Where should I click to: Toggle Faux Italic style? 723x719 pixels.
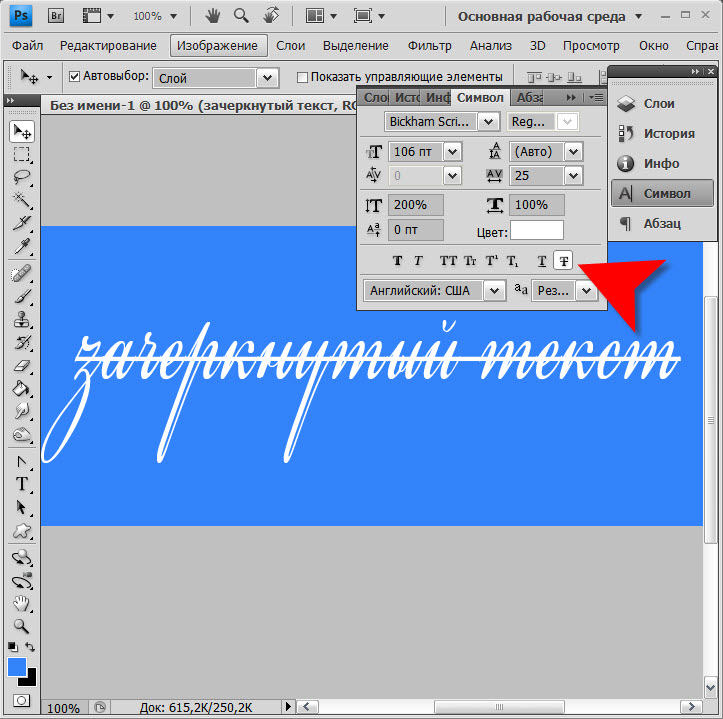point(418,261)
